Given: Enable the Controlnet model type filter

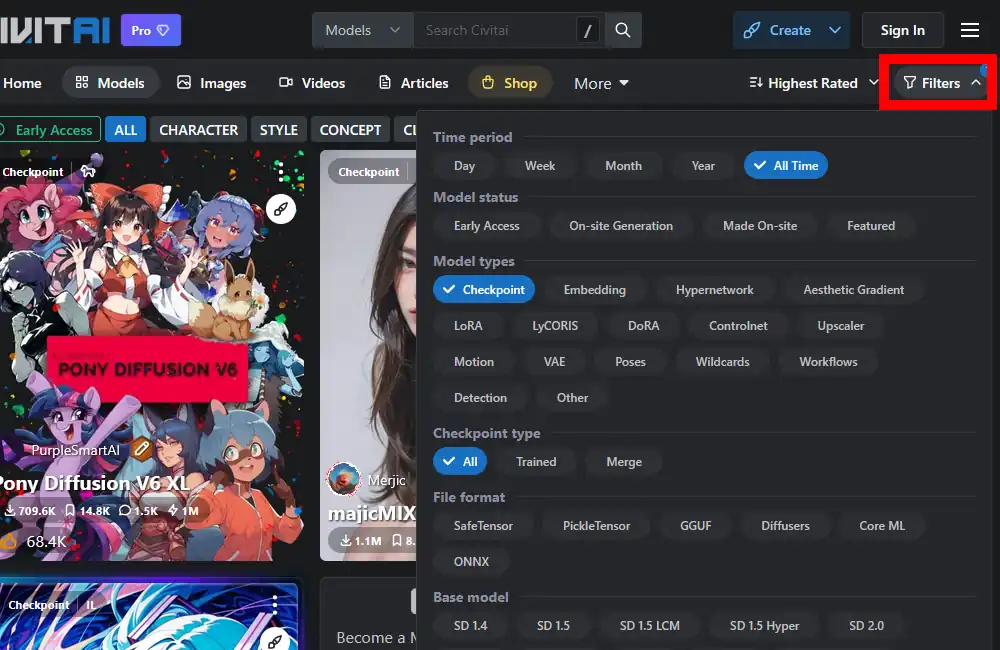Looking at the screenshot, I should [738, 326].
